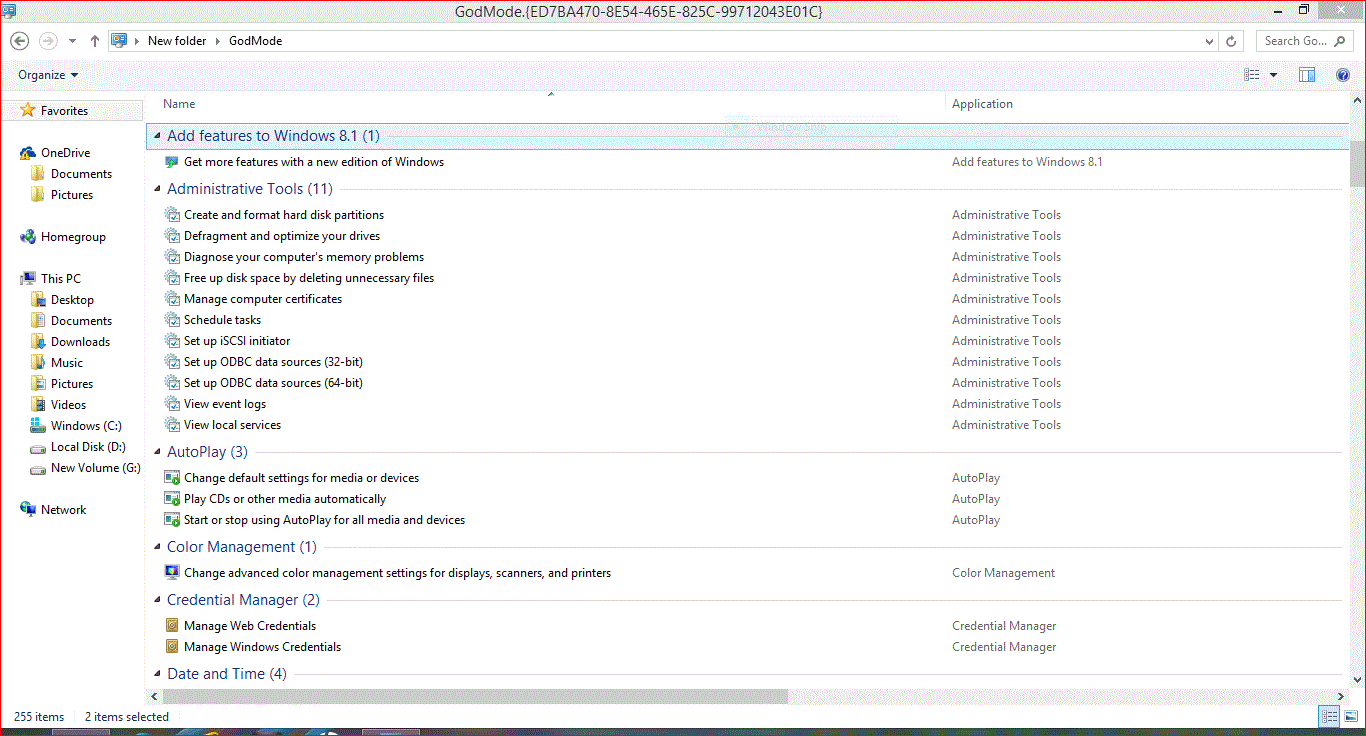Open the Windows (C:) drive

coord(86,426)
